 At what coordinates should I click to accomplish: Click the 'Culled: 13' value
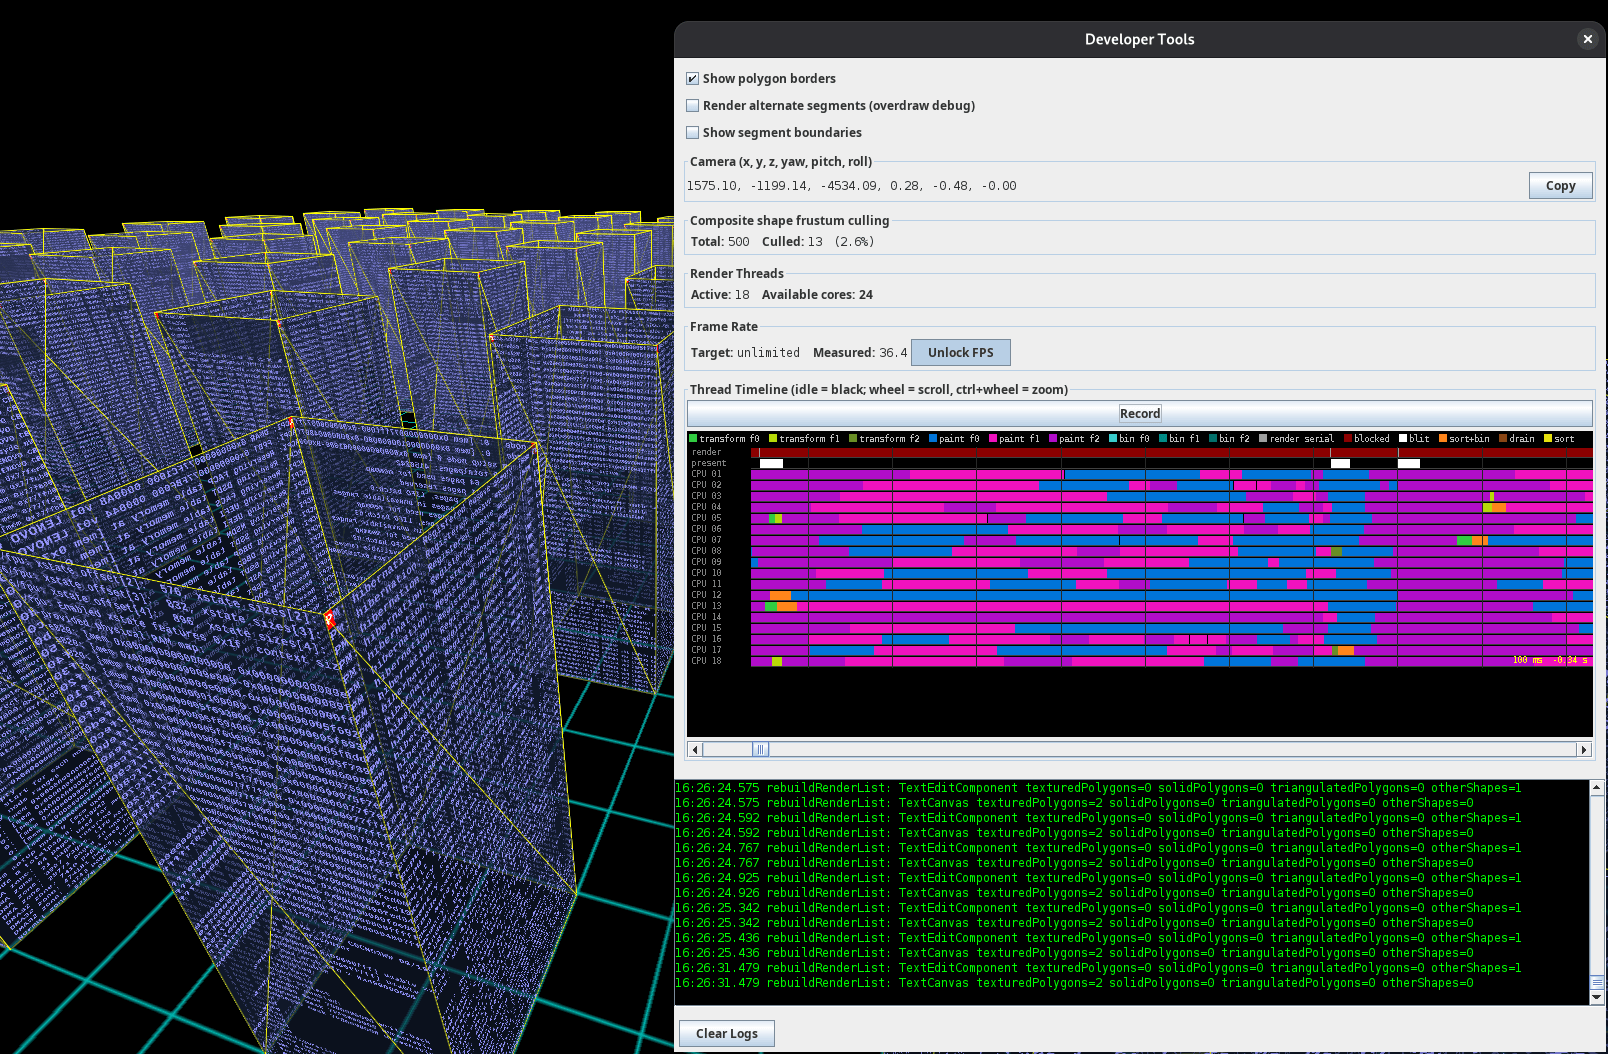point(792,241)
